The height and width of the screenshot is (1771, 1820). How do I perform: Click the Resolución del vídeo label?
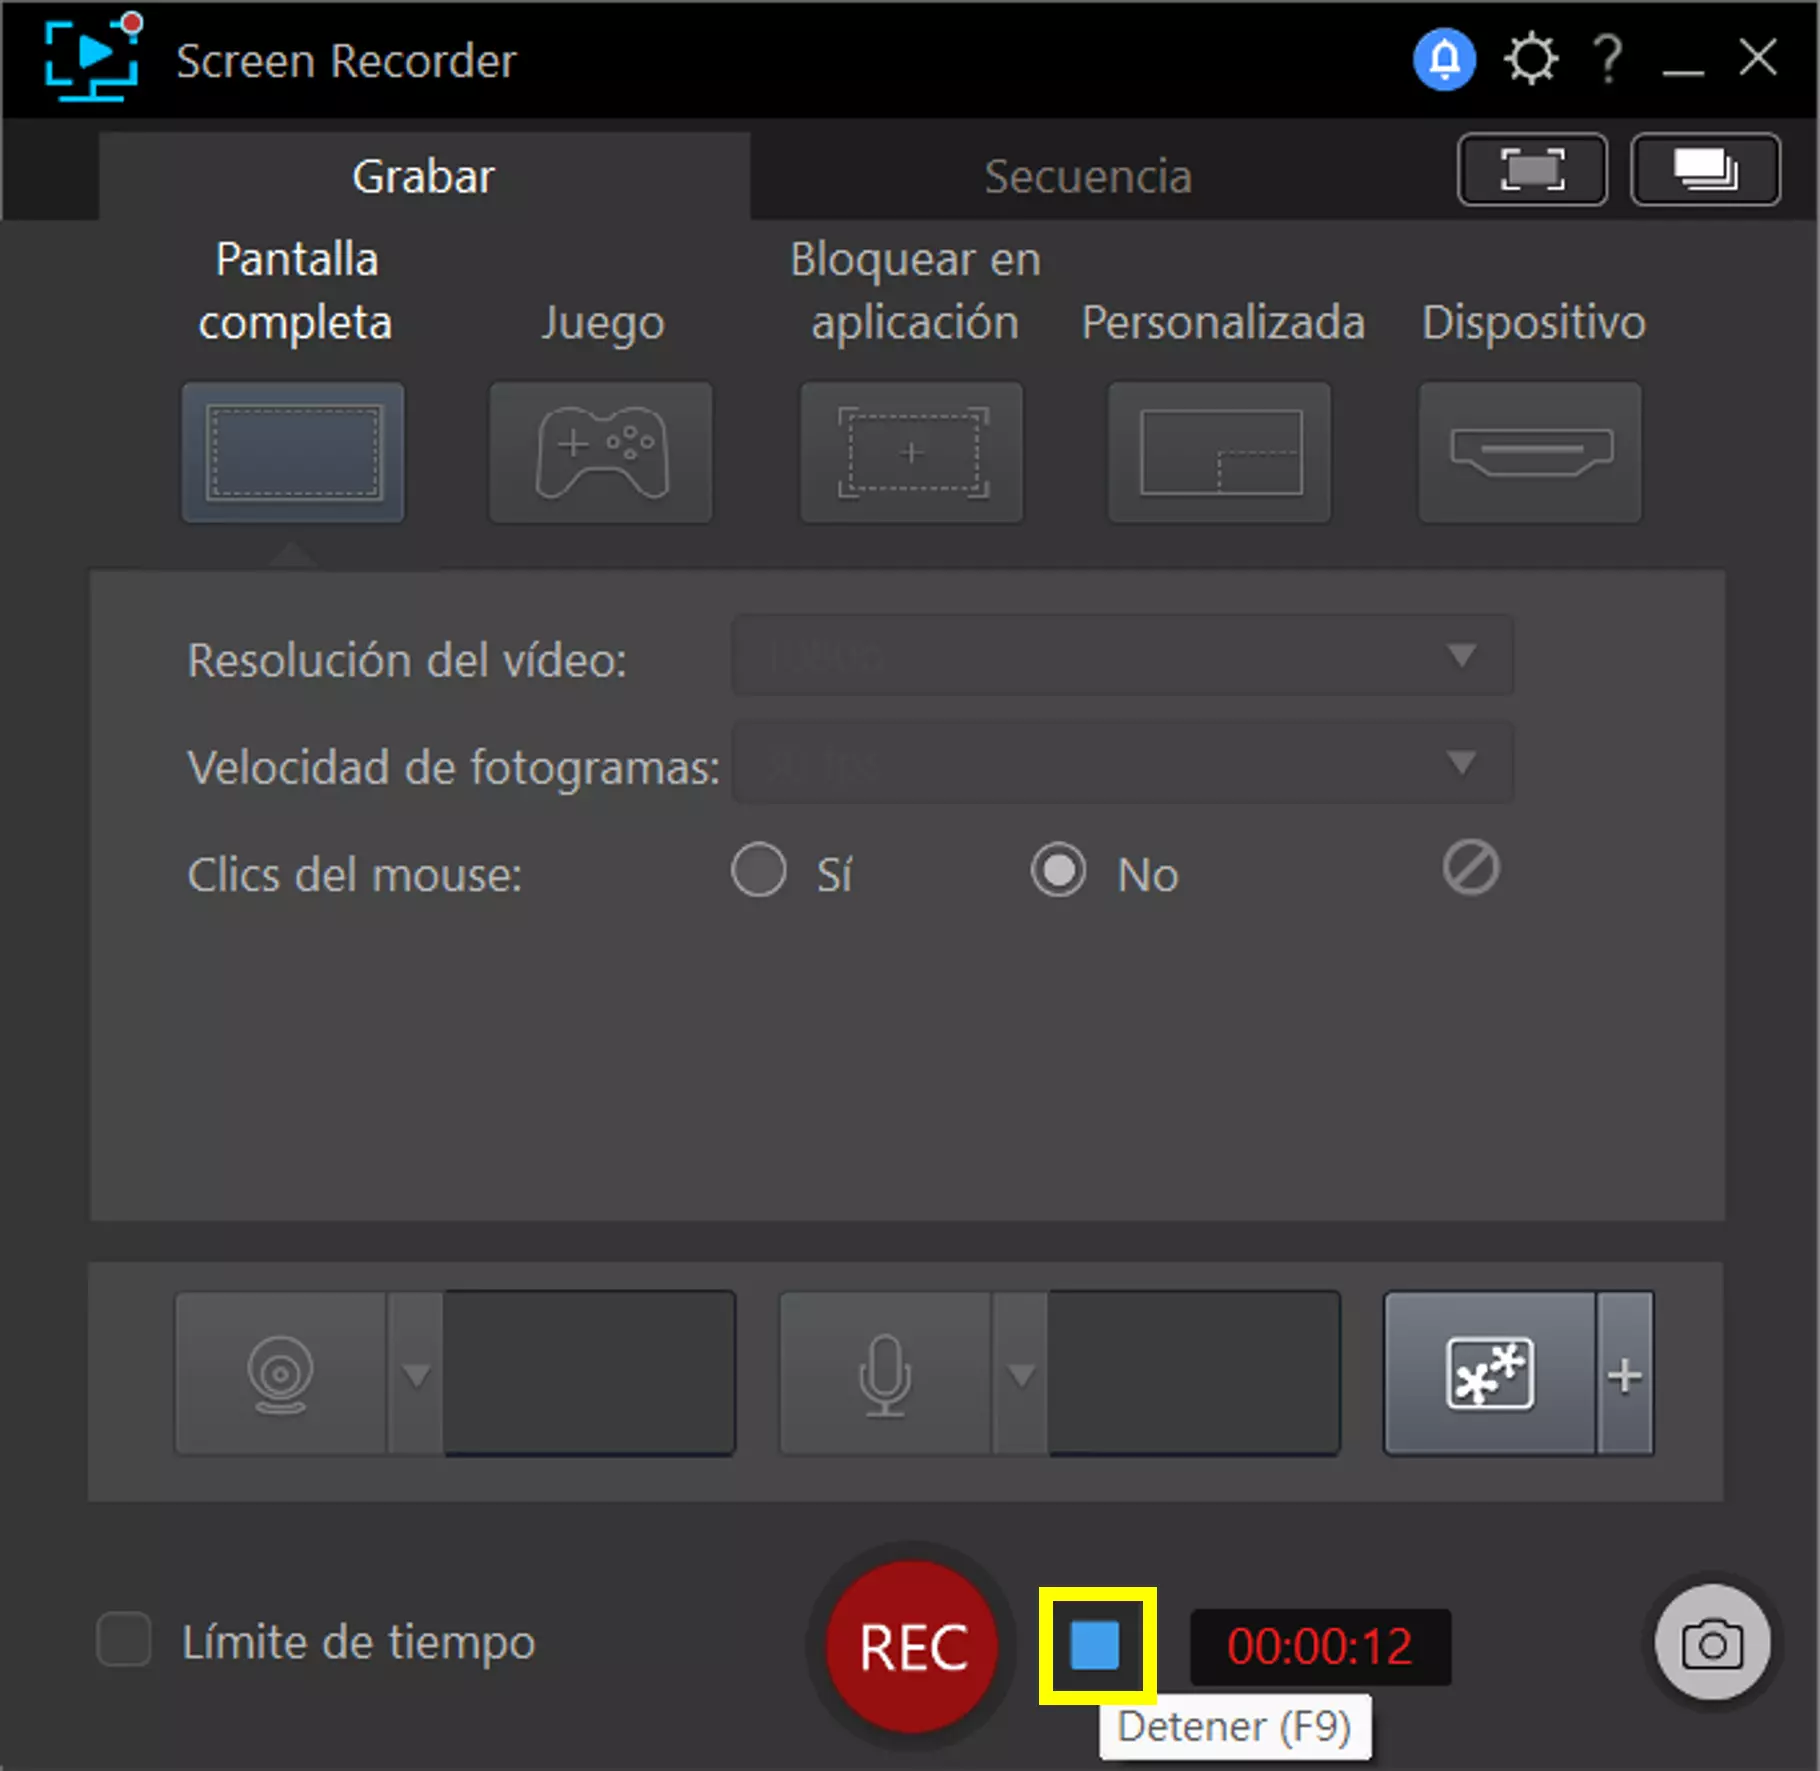pyautogui.click(x=407, y=660)
